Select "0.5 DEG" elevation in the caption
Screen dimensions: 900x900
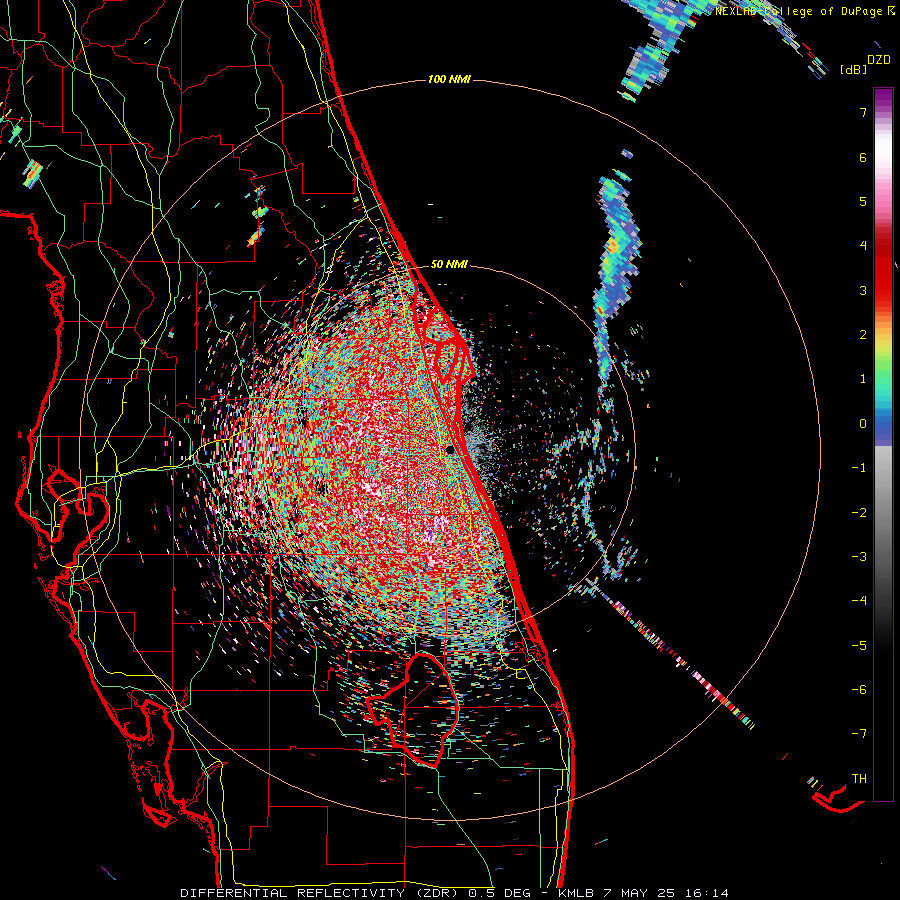pyautogui.click(x=501, y=893)
